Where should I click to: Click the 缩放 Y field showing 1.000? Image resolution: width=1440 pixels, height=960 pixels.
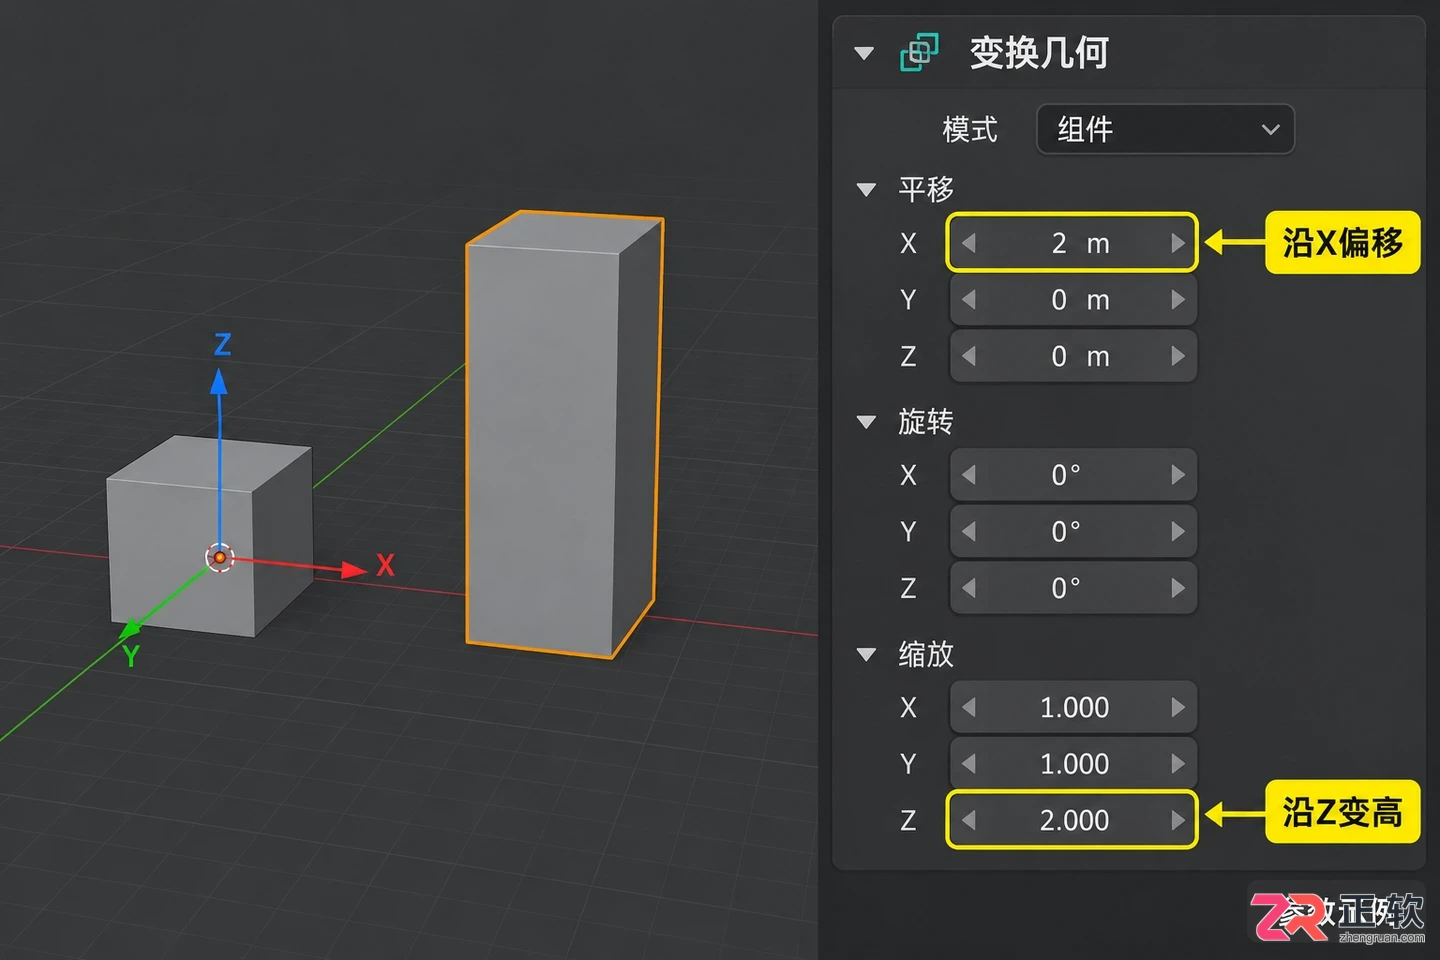pos(1073,764)
